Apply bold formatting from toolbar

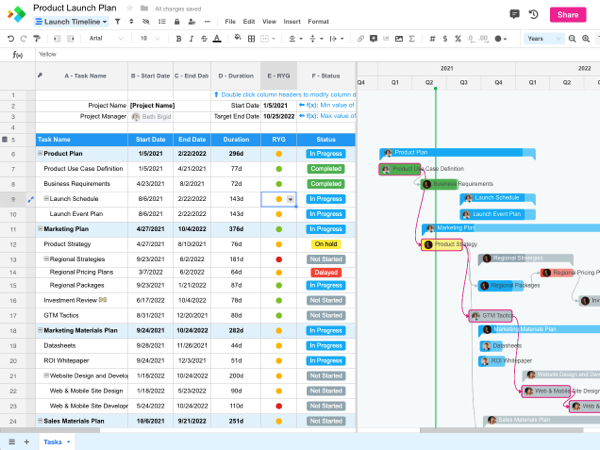point(177,38)
